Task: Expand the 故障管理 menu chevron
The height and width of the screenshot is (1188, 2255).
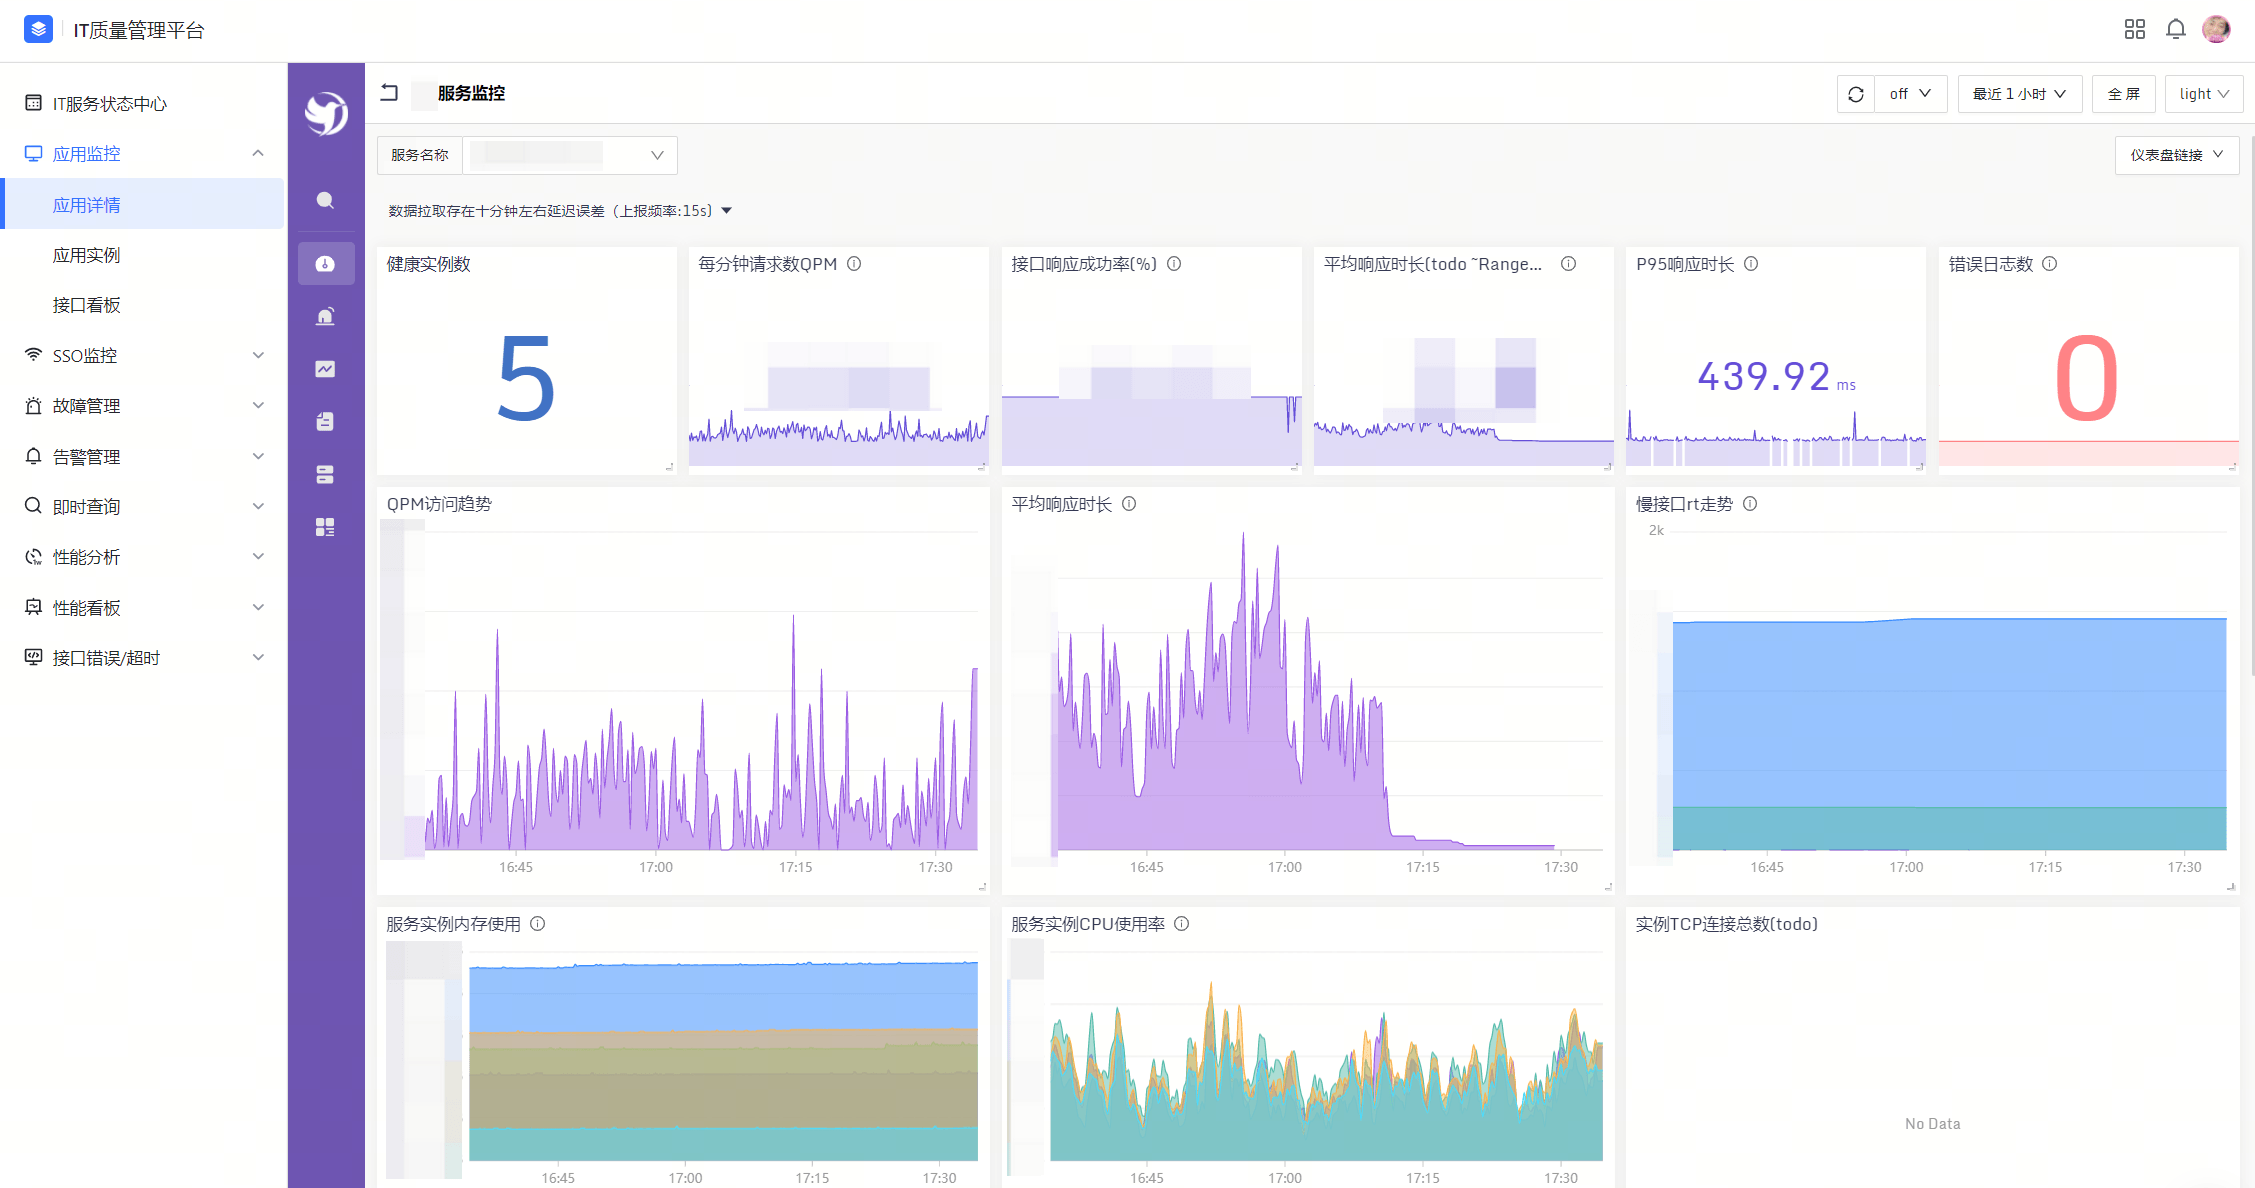Action: 258,405
